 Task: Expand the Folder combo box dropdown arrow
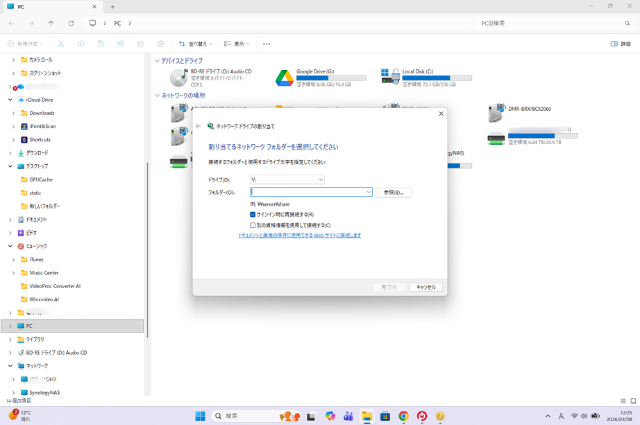point(368,192)
